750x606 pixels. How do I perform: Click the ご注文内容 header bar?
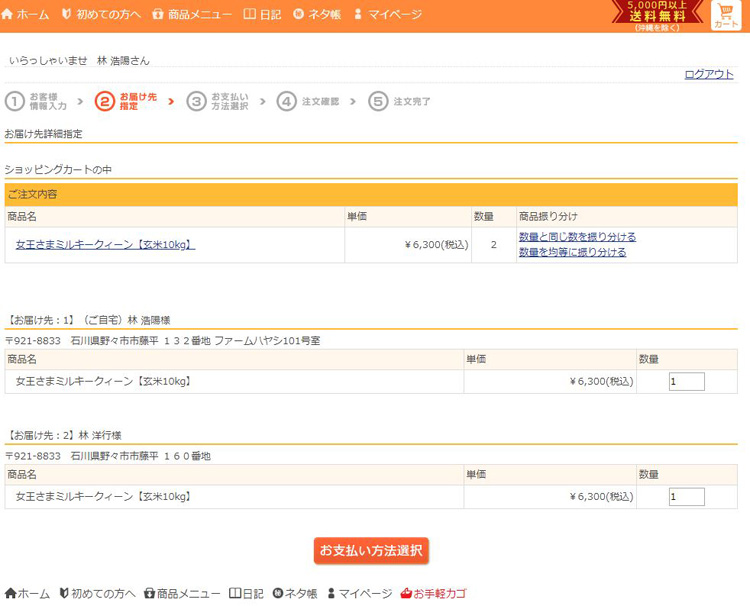(x=371, y=194)
